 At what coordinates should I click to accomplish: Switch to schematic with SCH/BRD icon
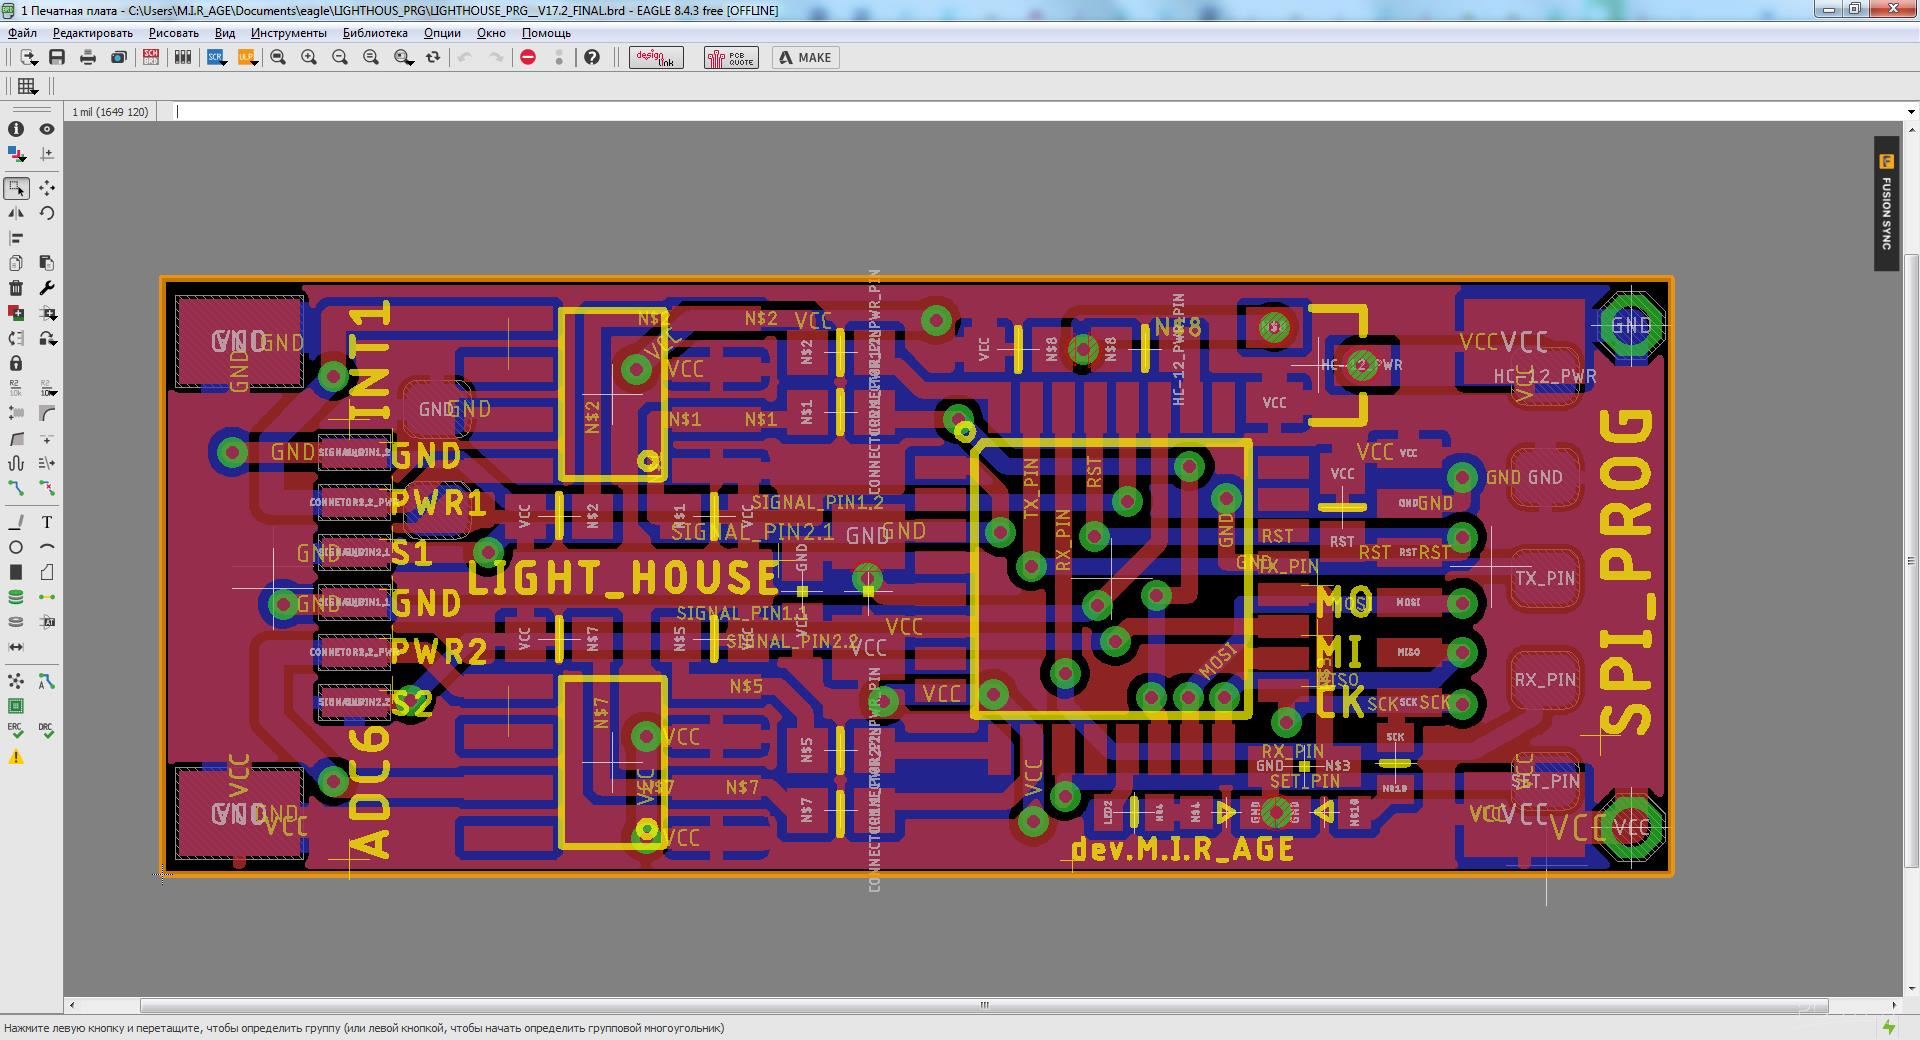151,58
